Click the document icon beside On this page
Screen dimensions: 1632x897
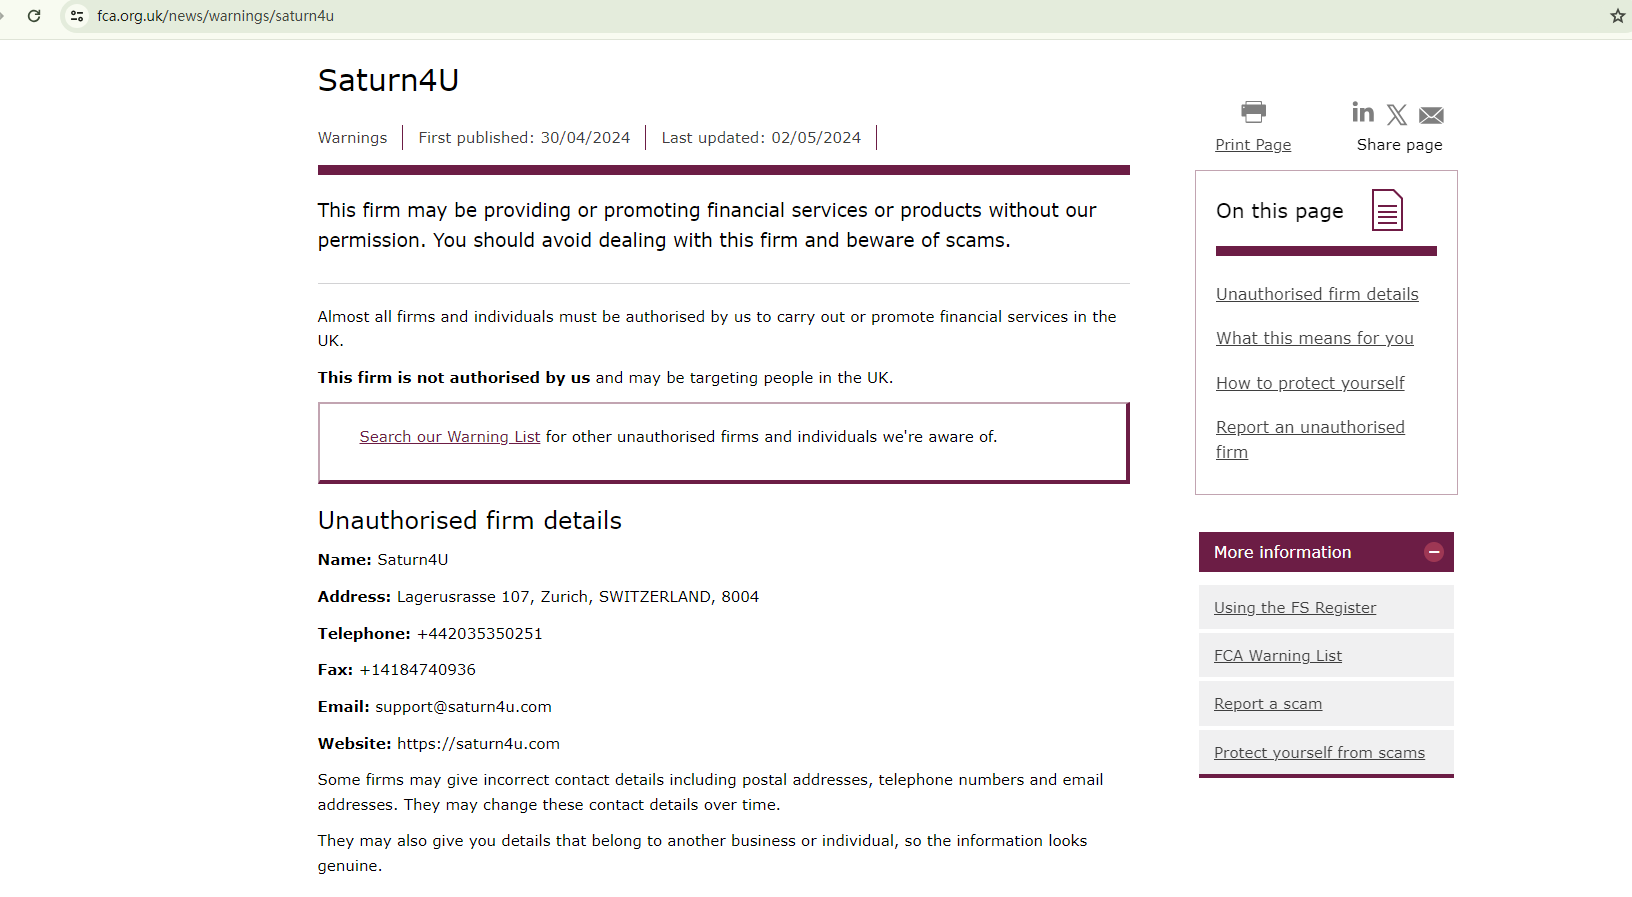pos(1387,210)
